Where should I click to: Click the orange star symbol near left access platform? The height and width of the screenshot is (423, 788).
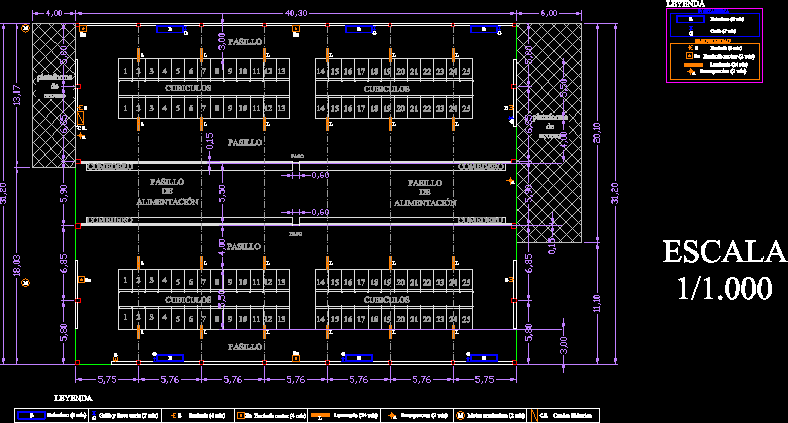(81, 136)
